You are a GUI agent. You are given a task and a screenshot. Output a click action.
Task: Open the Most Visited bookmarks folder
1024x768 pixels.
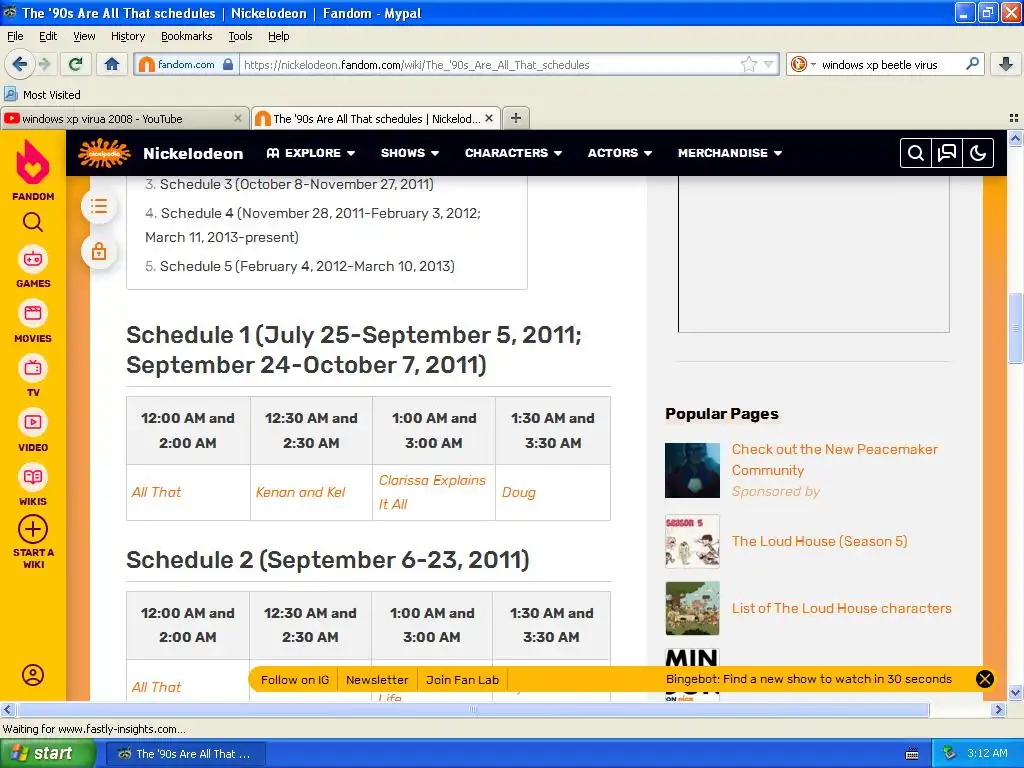pos(42,95)
